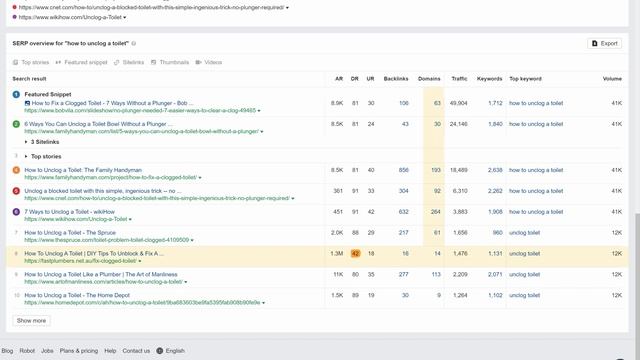Open How to Fix a Clogged Toilet link
The height and width of the screenshot is (360, 640).
[113, 103]
